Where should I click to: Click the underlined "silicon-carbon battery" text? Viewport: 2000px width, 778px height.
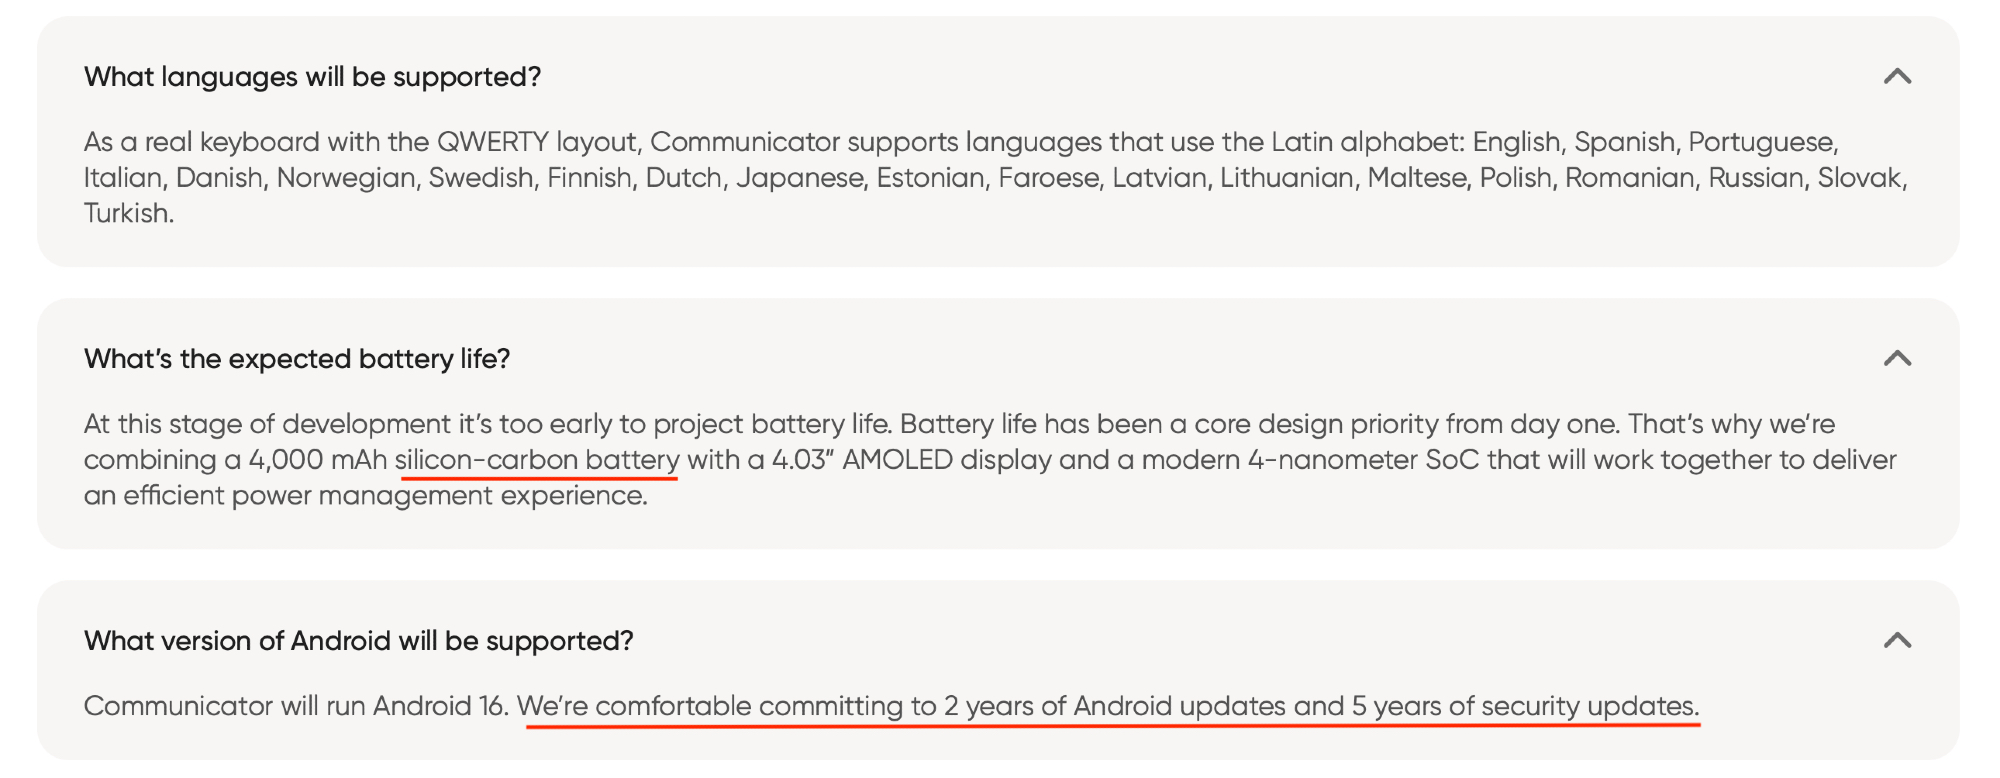point(537,460)
